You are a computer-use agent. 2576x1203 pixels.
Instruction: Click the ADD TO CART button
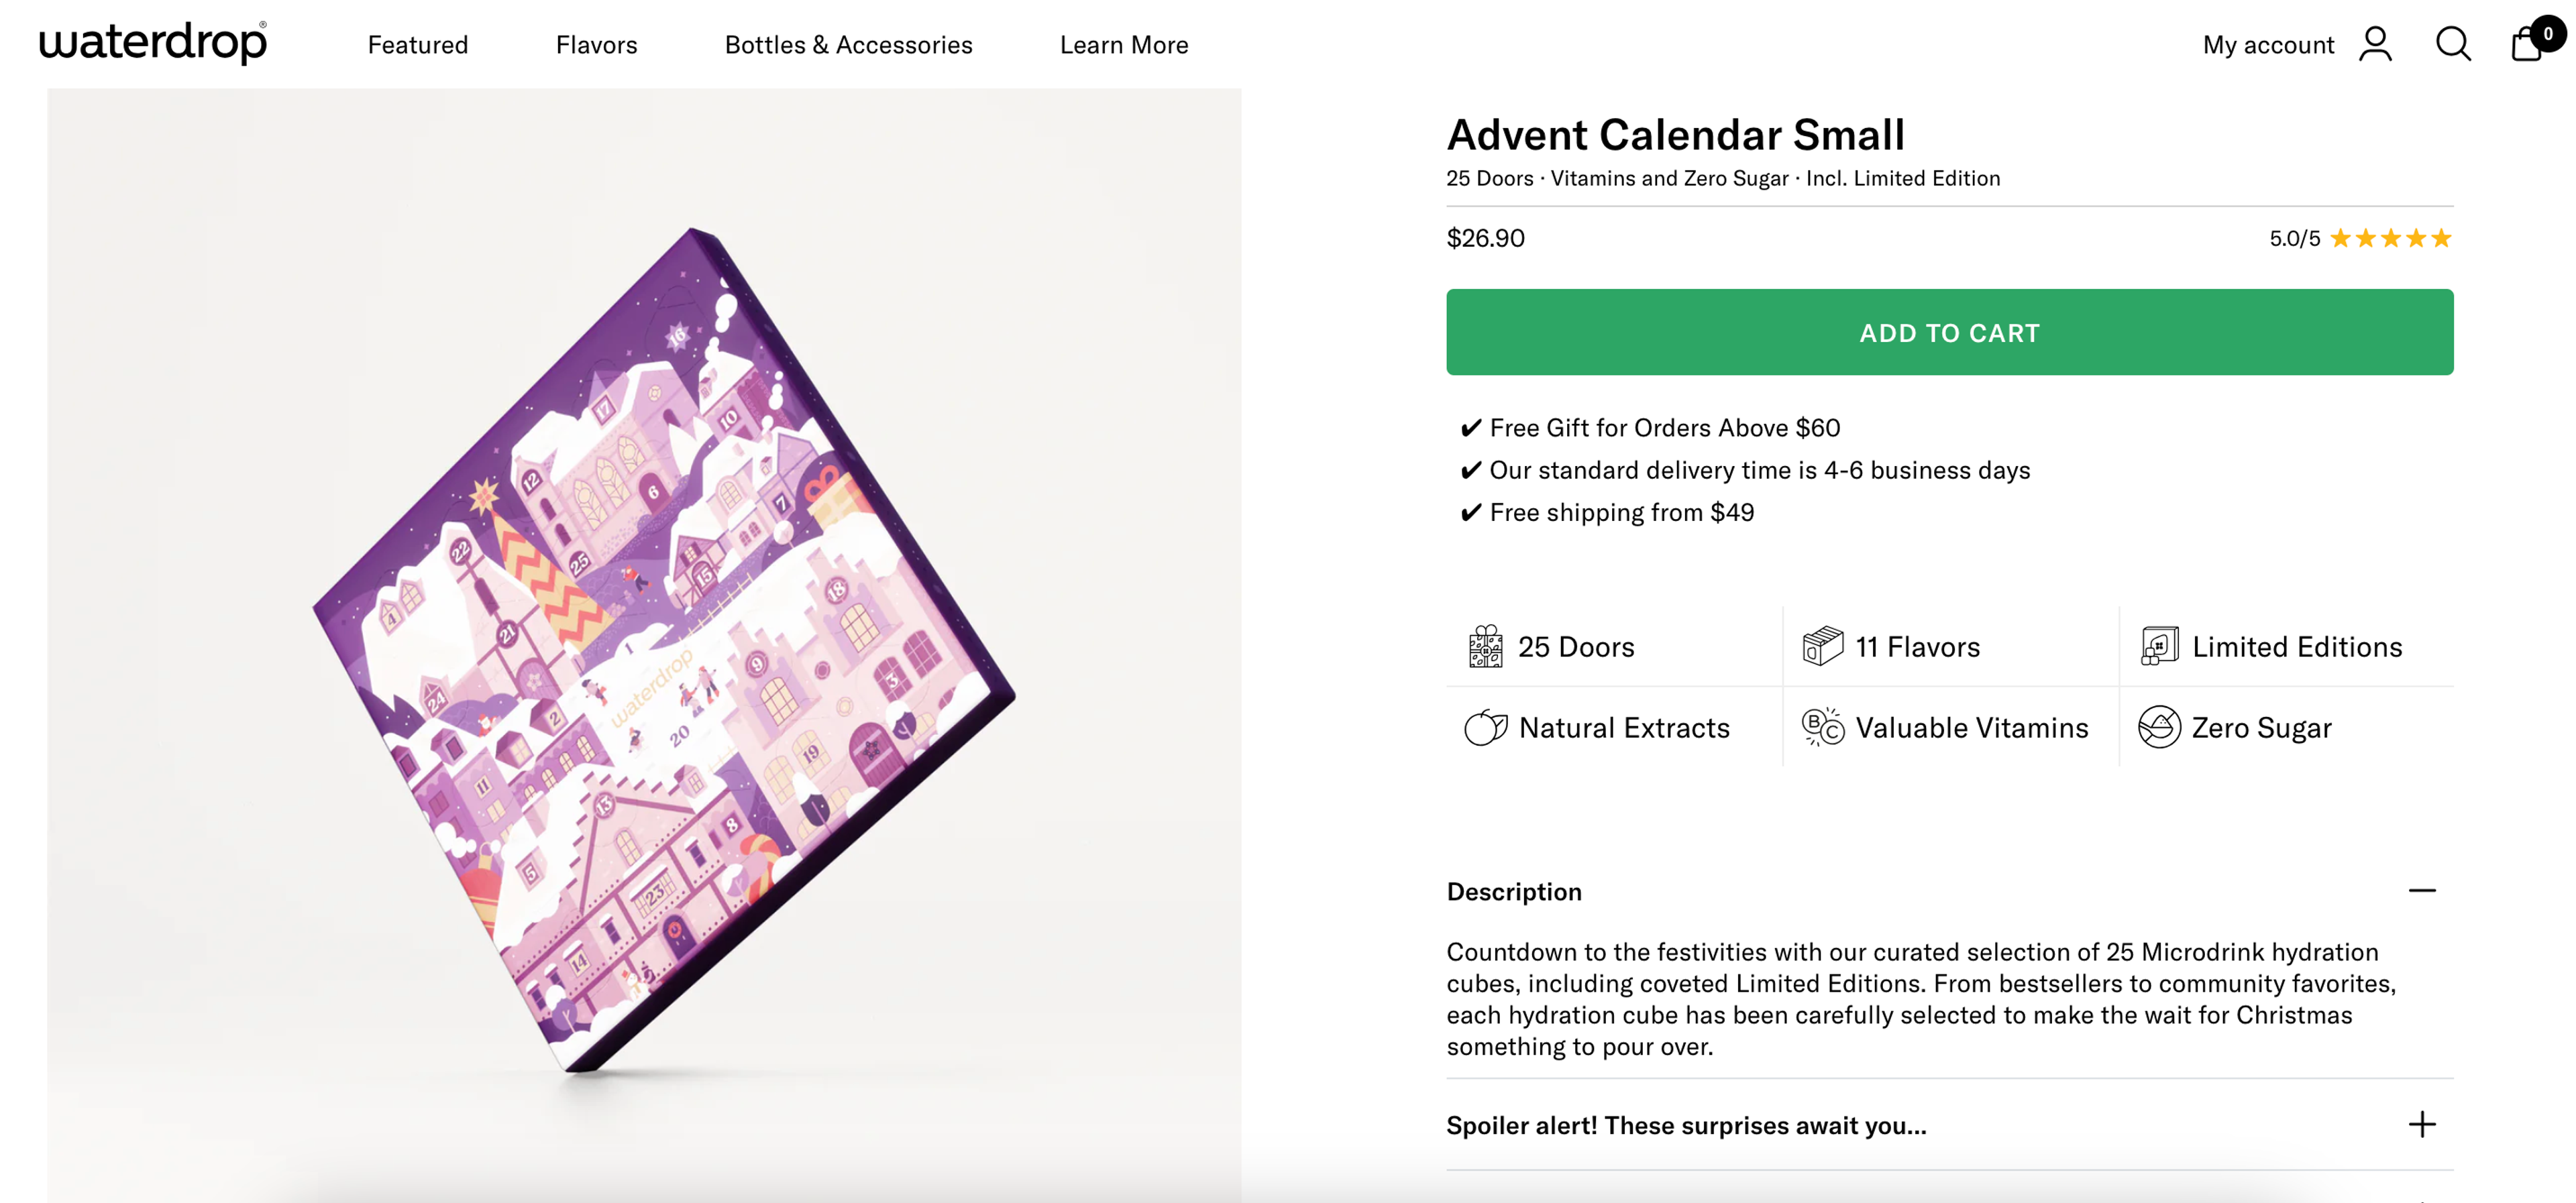click(1948, 333)
